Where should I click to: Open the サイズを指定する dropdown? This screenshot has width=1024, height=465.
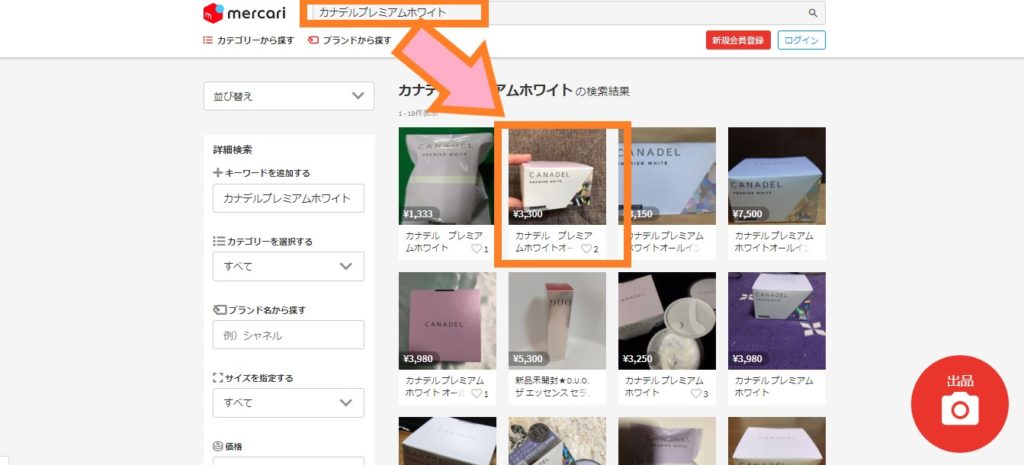click(289, 403)
